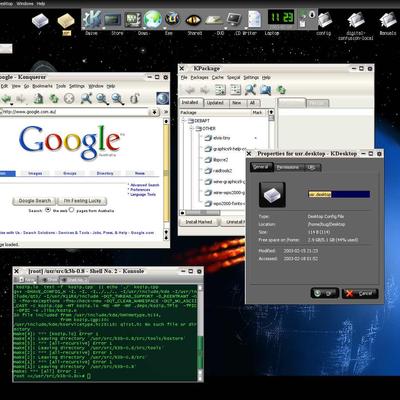Open the Permissions tab in Properties dialog
Image resolution: width=400 pixels, height=400 pixels.
click(288, 167)
